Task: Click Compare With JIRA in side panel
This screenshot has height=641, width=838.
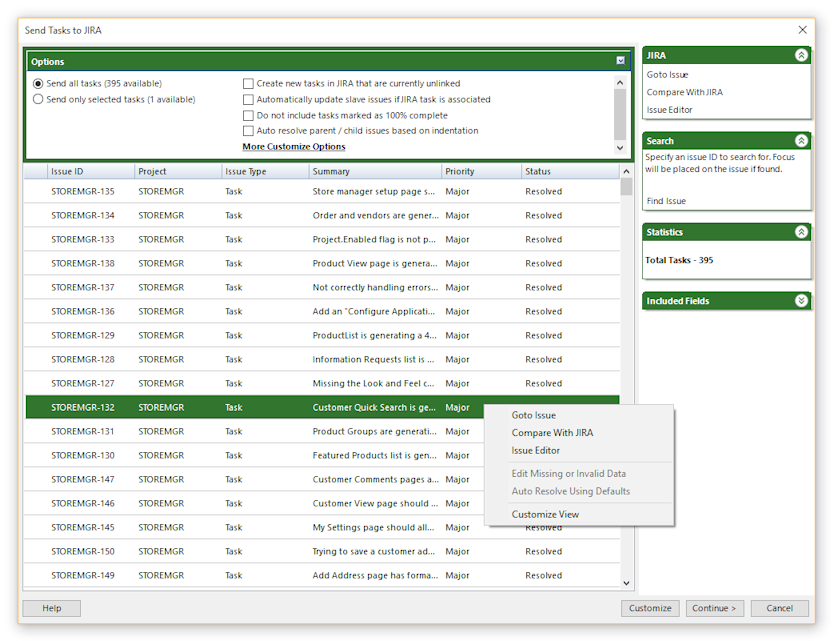Action: pos(684,92)
